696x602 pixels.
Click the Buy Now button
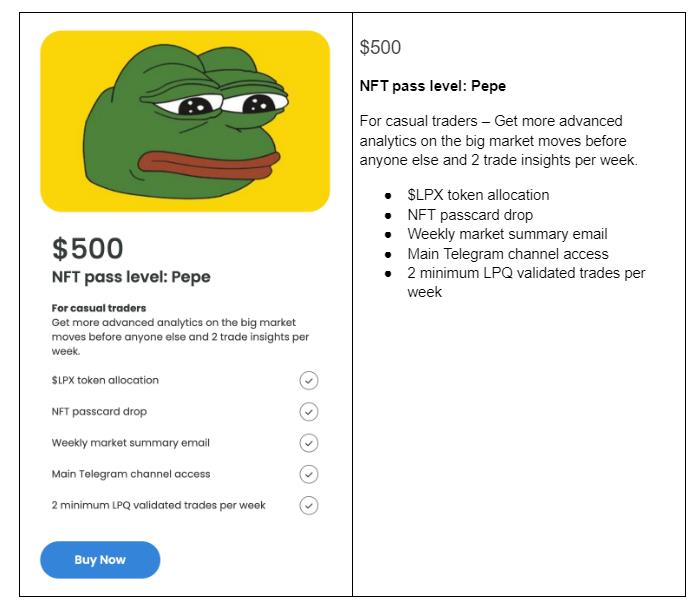pos(100,559)
